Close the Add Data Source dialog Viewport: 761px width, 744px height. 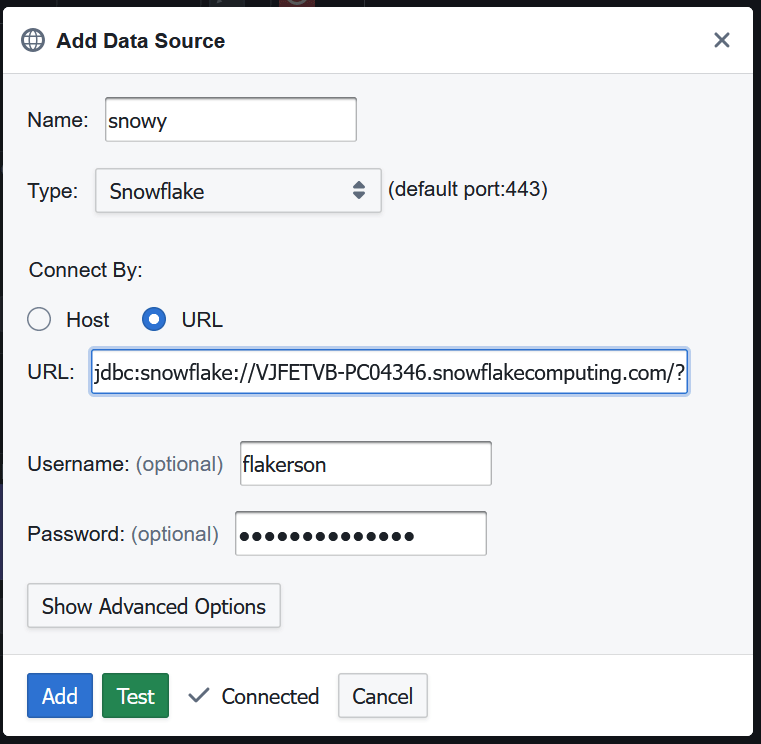click(722, 41)
